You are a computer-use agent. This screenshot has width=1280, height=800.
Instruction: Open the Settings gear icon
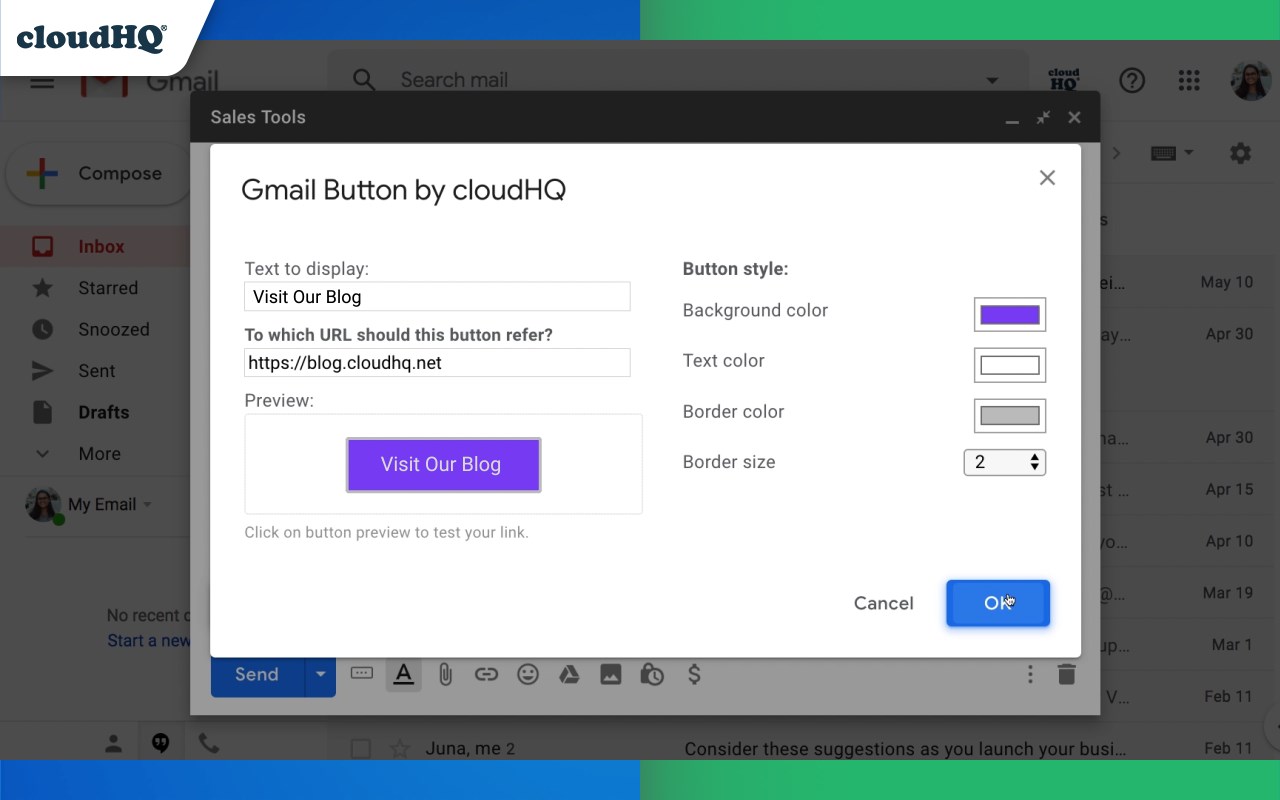(x=1240, y=153)
